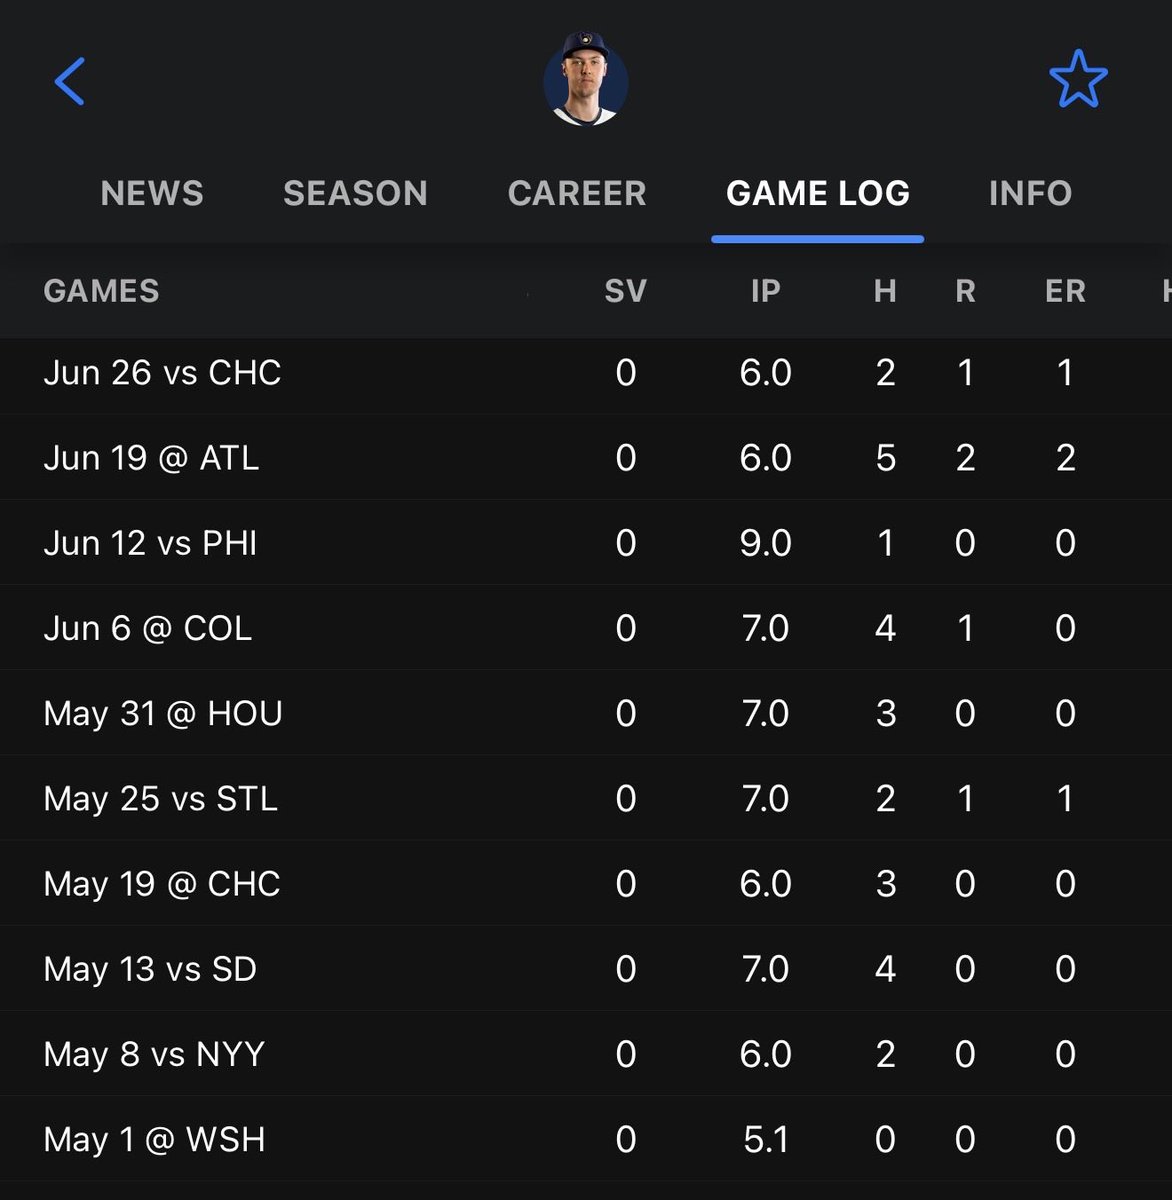Select the GAME LOG tab
The width and height of the screenshot is (1172, 1200).
pyautogui.click(x=818, y=193)
